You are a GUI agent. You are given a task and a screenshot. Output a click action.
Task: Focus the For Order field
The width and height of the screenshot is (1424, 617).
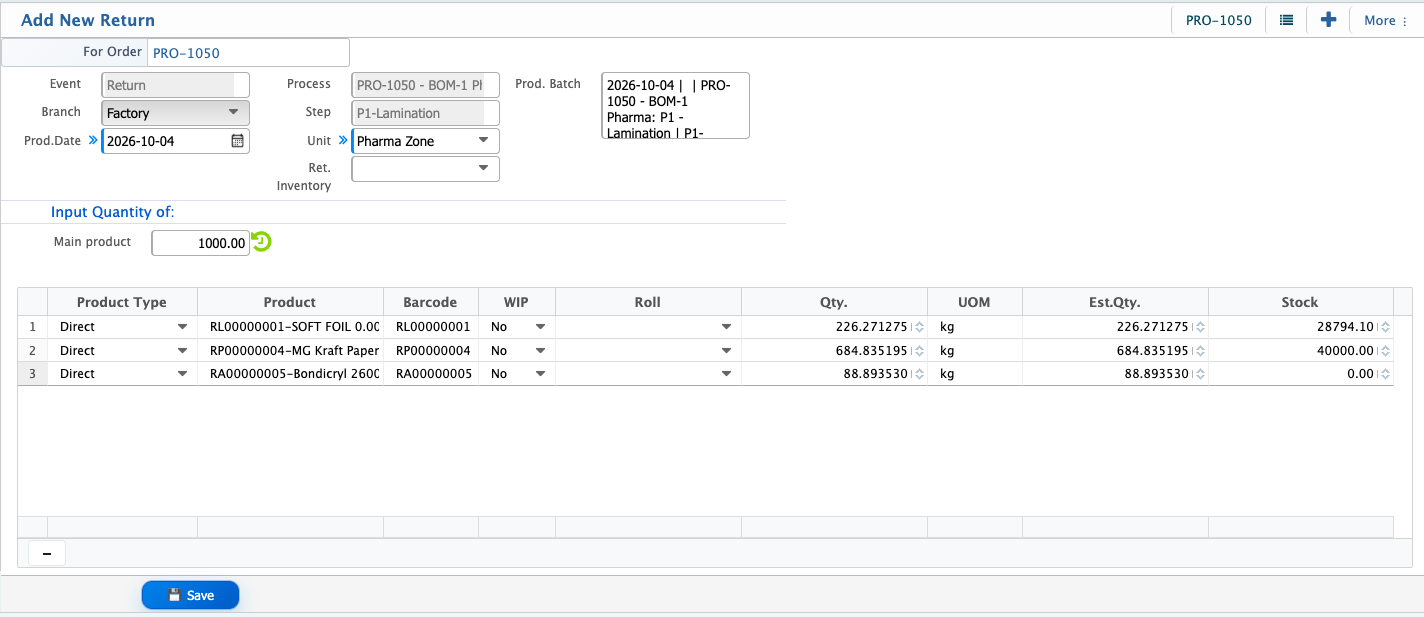point(248,53)
